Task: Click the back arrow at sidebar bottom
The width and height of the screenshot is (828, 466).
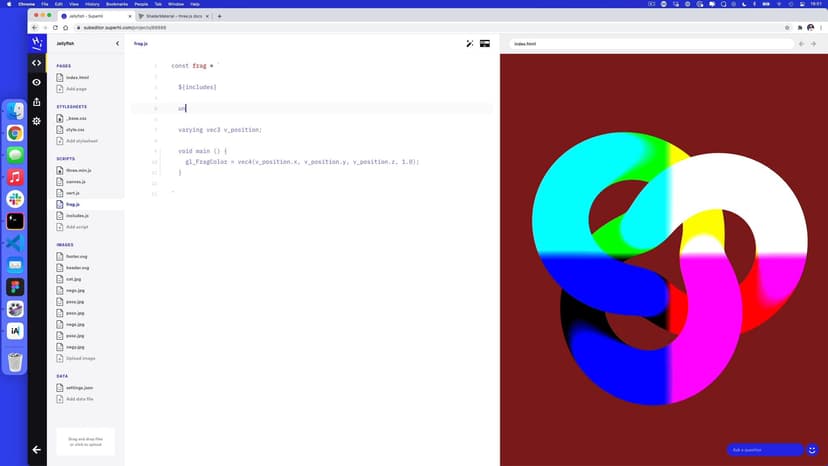Action: click(x=37, y=450)
